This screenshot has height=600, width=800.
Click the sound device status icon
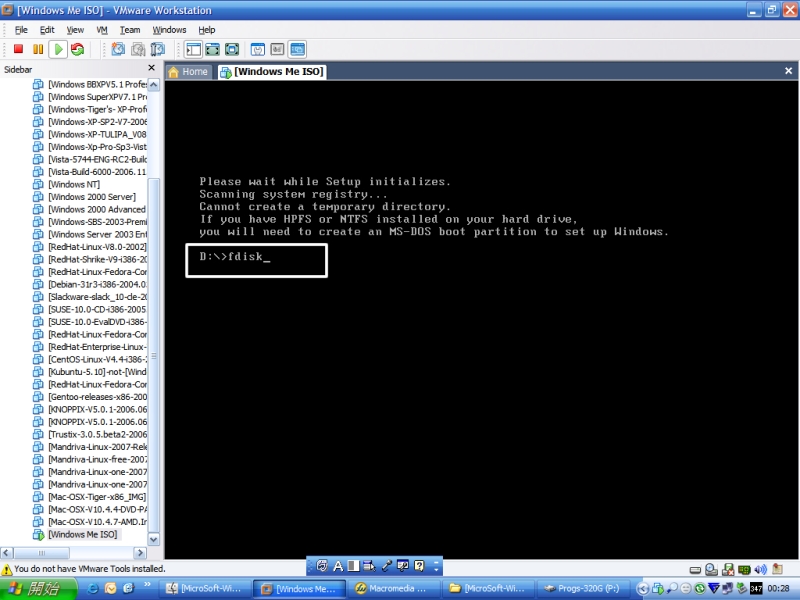click(x=760, y=569)
